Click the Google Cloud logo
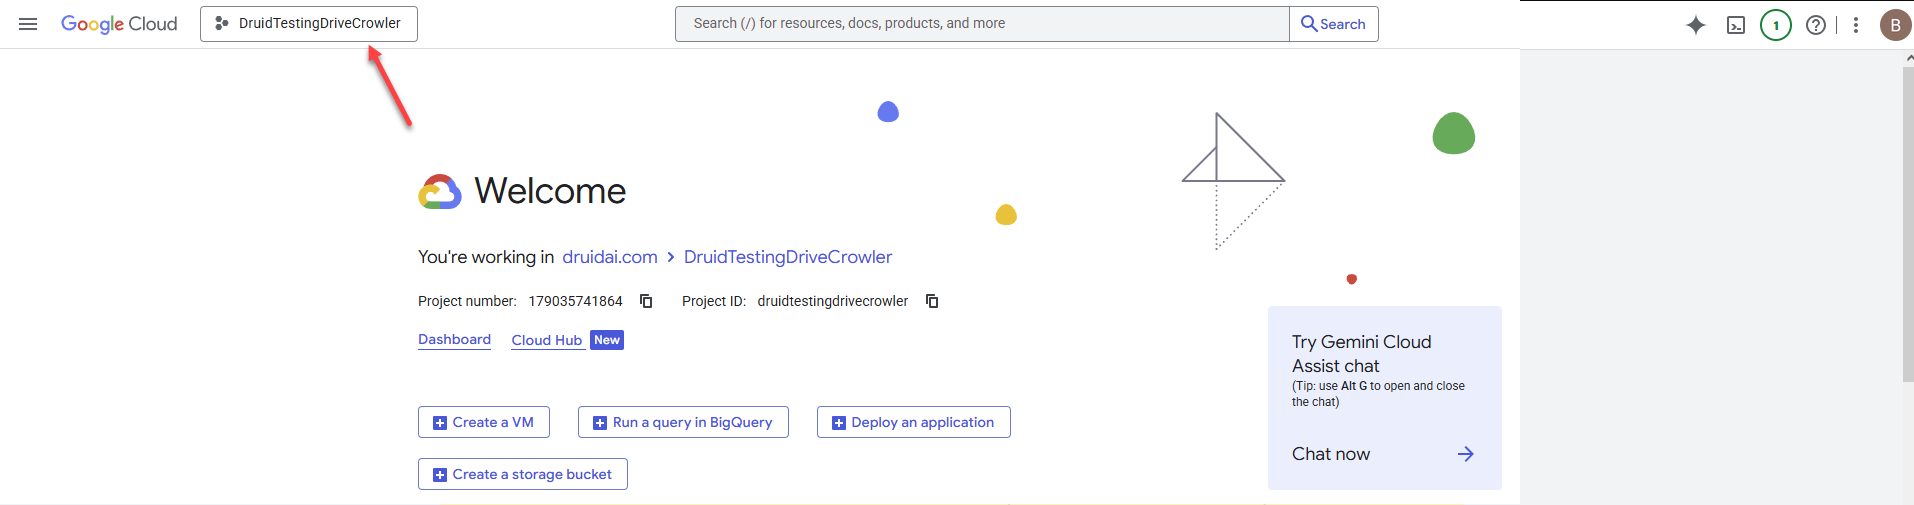The height and width of the screenshot is (505, 1914). click(119, 24)
